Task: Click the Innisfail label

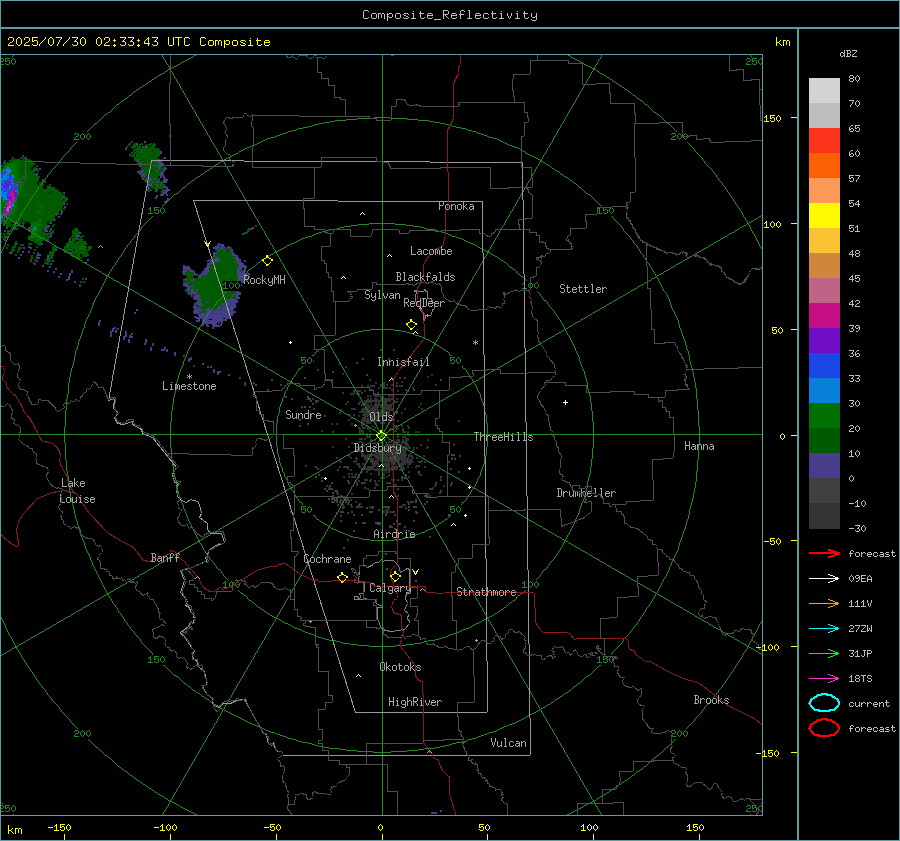Action: click(x=403, y=362)
